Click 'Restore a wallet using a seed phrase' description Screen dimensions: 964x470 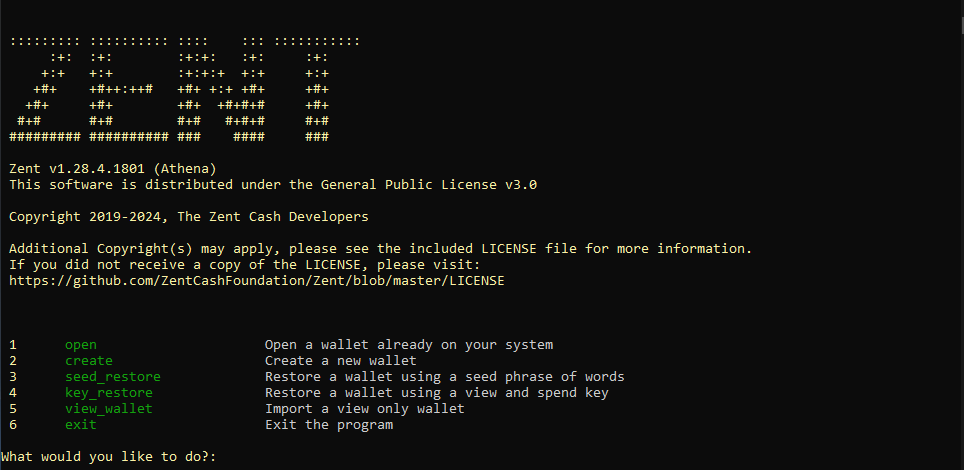point(444,376)
